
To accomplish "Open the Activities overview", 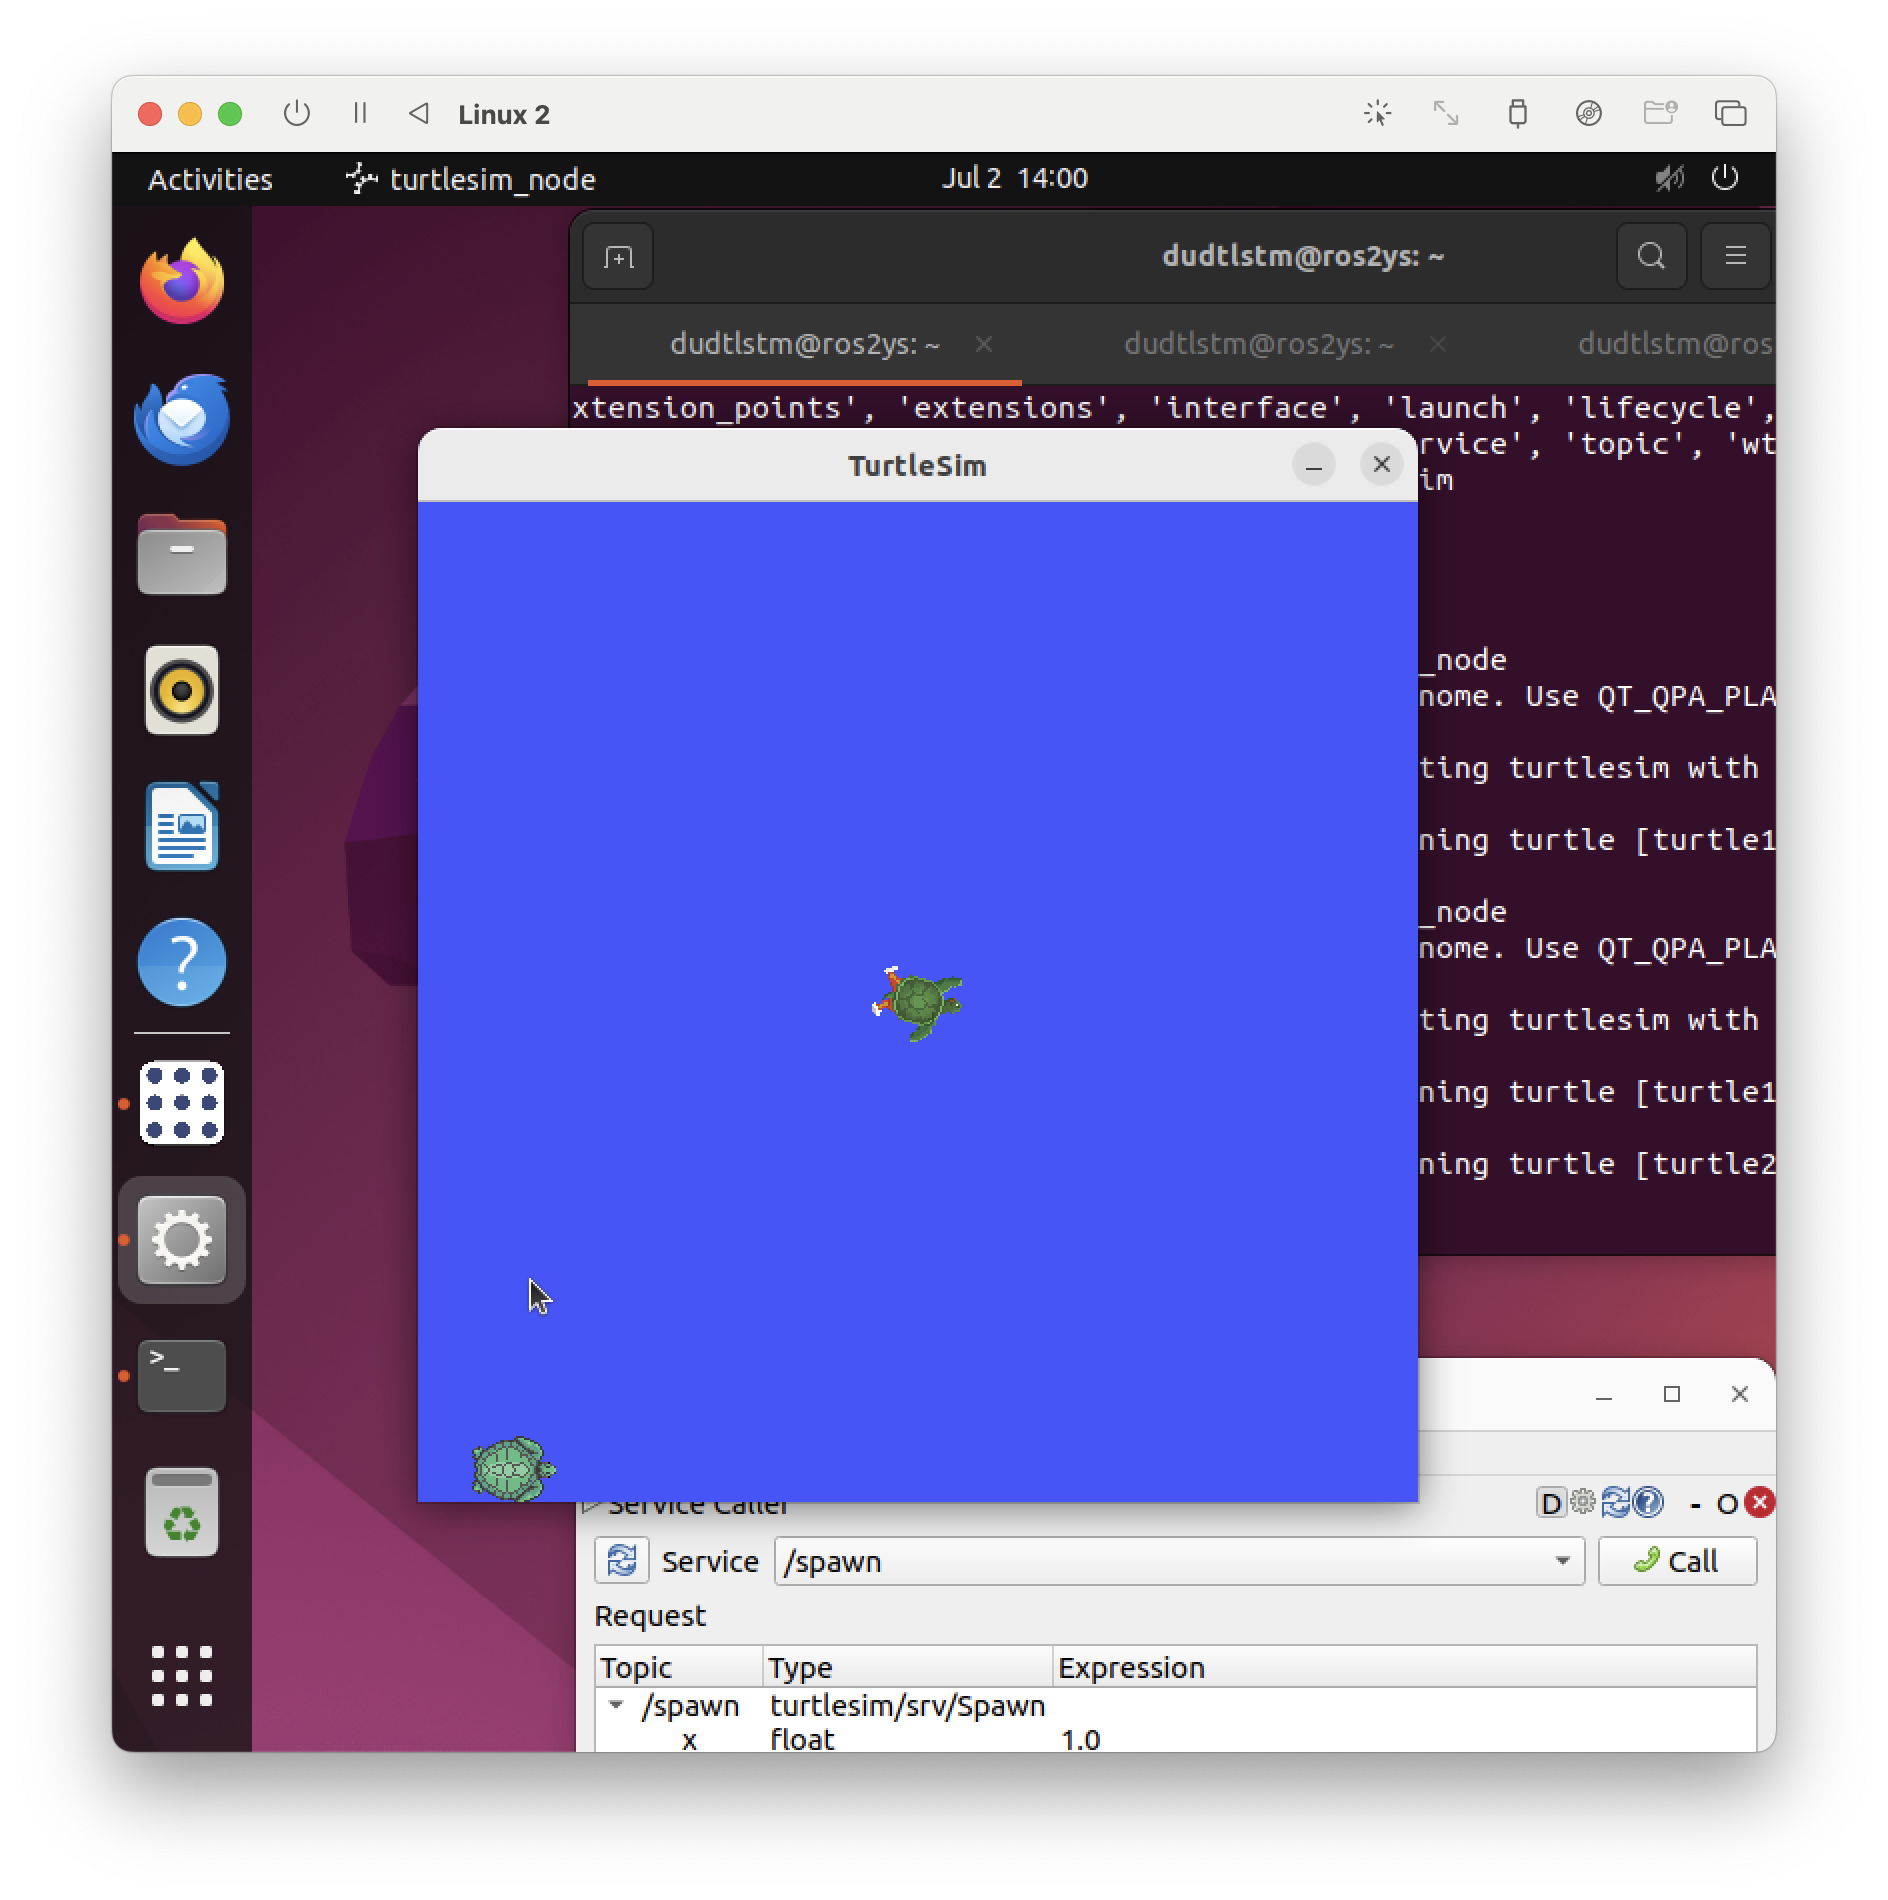I will click(x=210, y=179).
